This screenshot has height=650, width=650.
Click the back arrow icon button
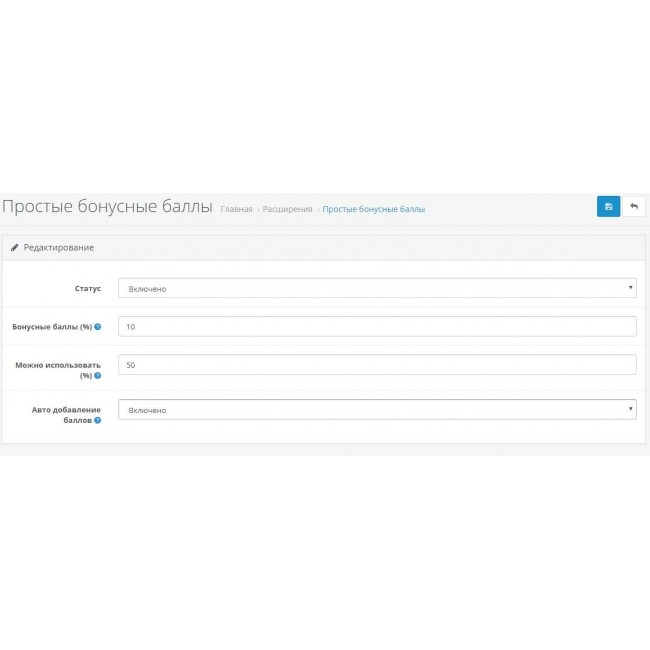tap(634, 206)
